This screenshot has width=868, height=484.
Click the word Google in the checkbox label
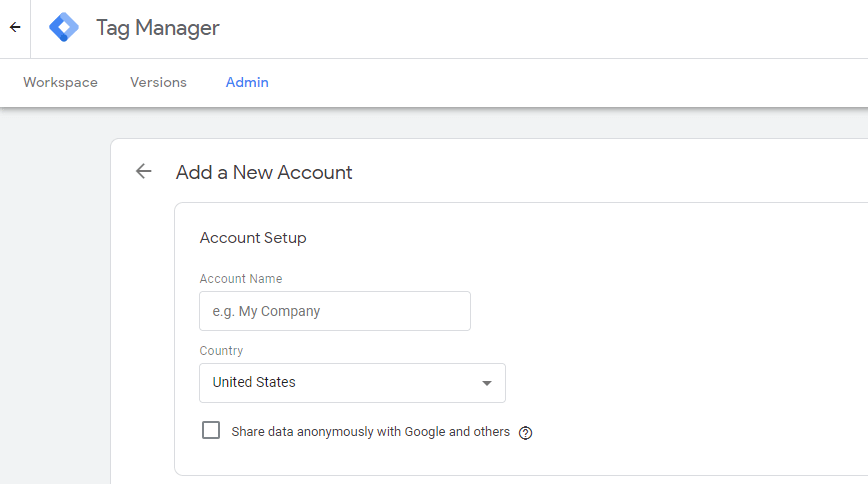pos(425,432)
